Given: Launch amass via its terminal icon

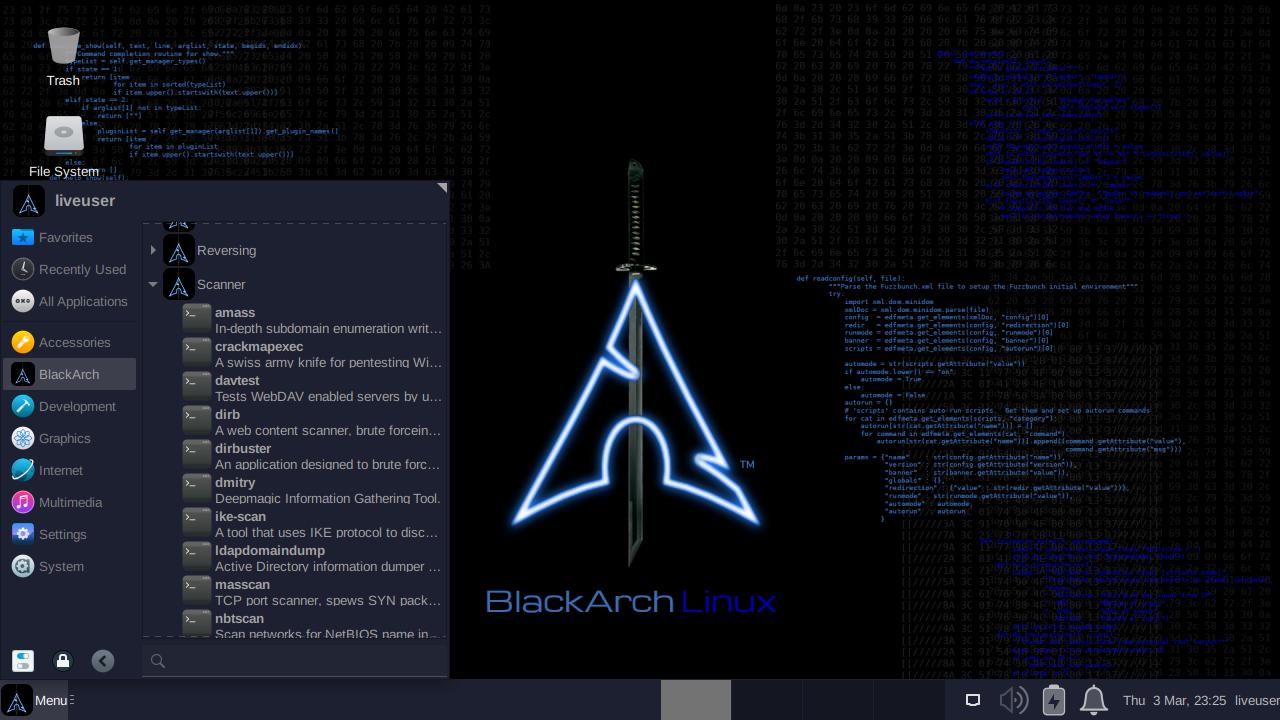Looking at the screenshot, I should pyautogui.click(x=197, y=319).
